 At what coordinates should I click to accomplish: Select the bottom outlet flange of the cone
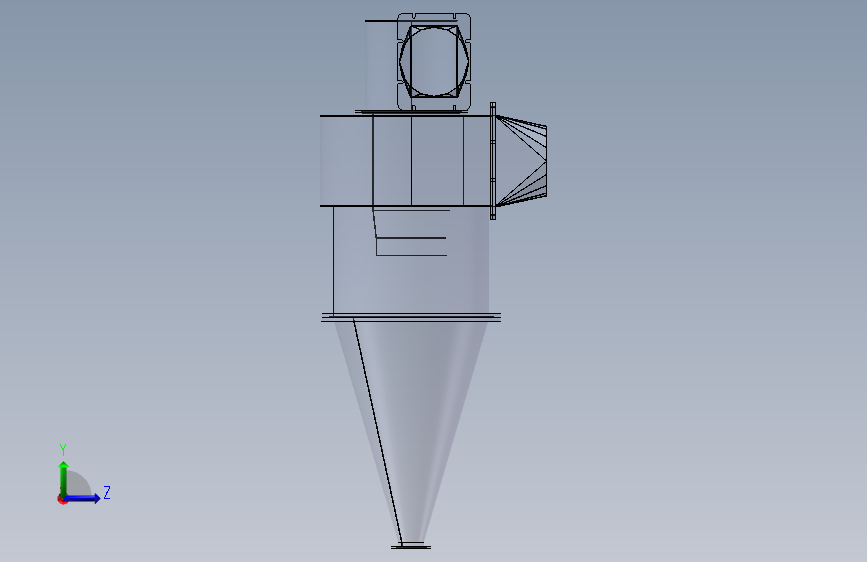pyautogui.click(x=411, y=547)
